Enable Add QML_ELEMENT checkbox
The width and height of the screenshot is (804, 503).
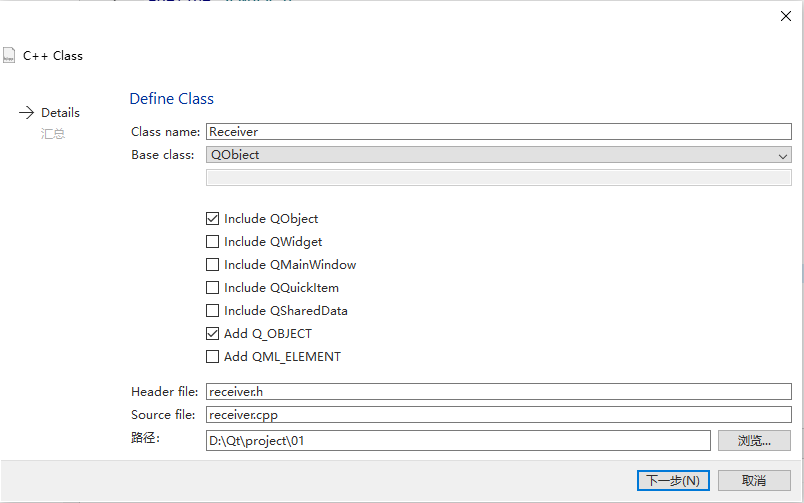pos(212,356)
